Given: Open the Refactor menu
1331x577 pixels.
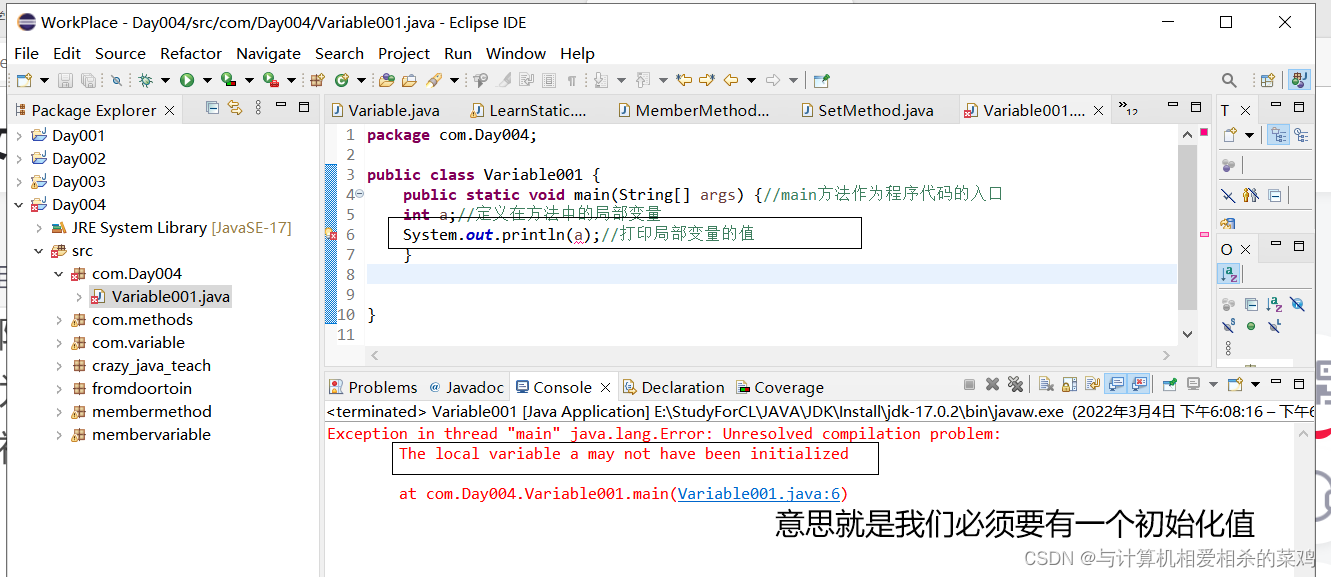Looking at the screenshot, I should 190,53.
